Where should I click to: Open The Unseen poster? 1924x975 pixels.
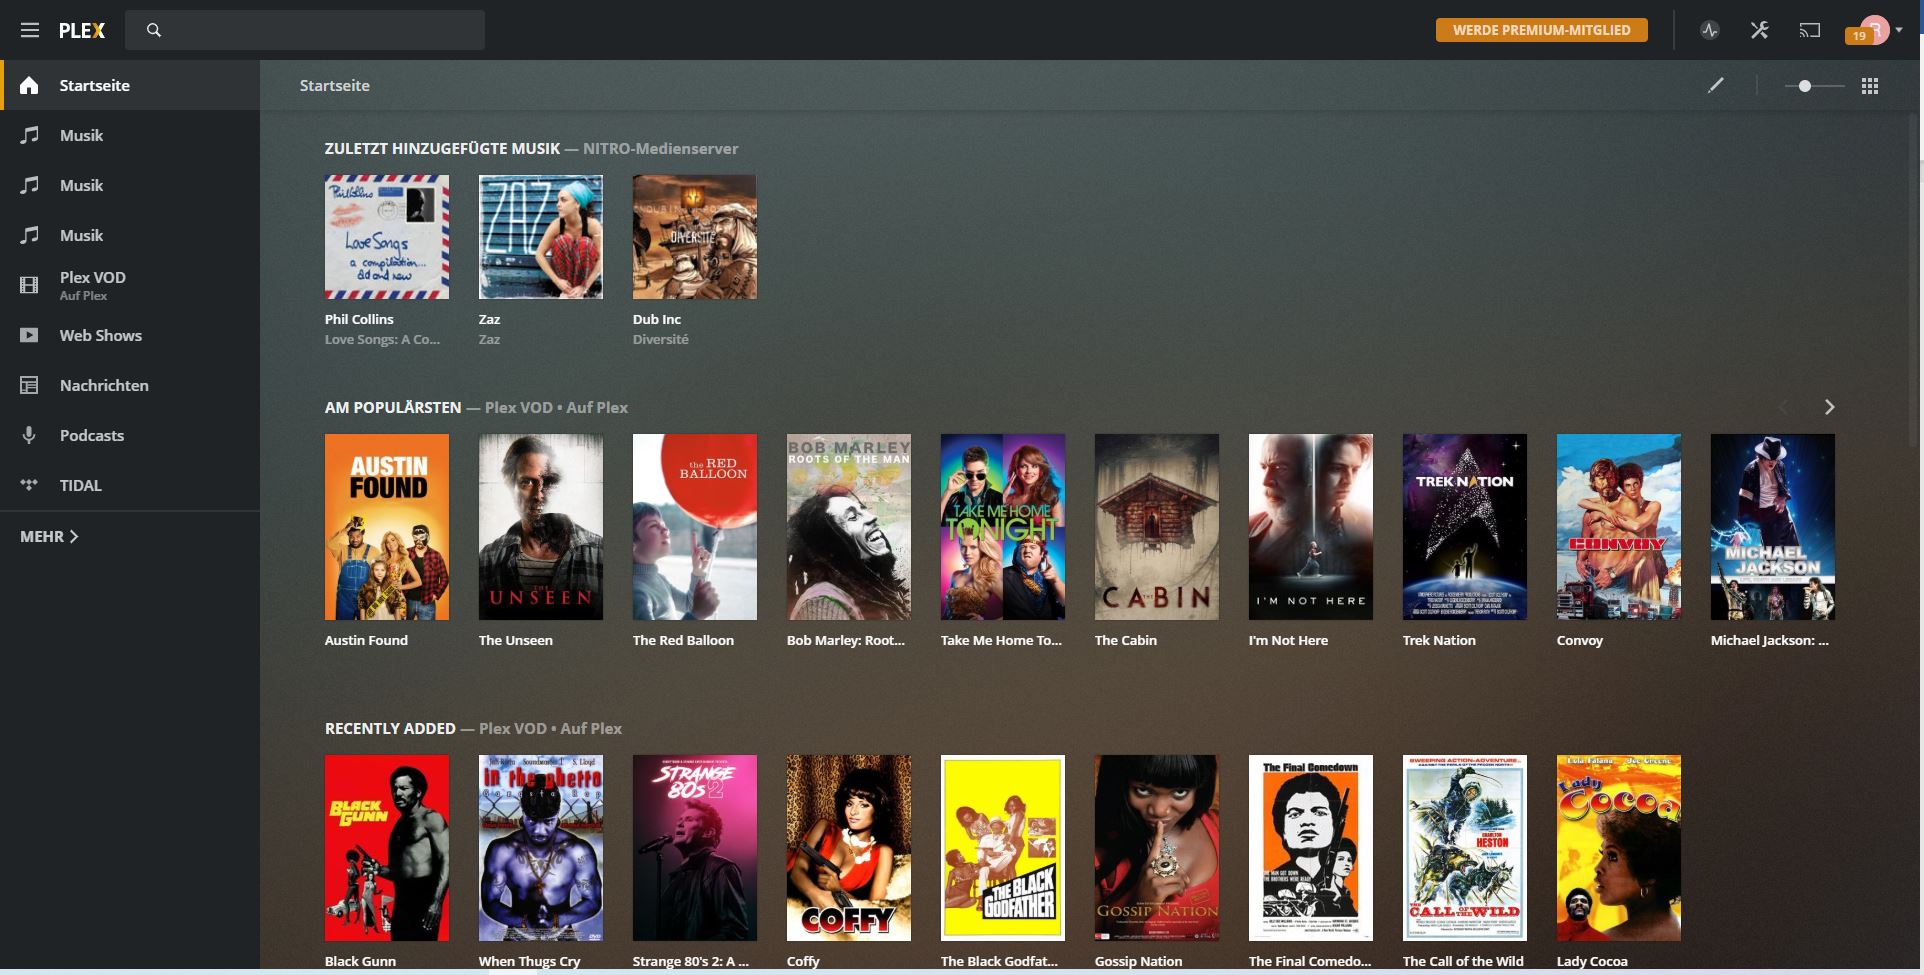tap(541, 527)
